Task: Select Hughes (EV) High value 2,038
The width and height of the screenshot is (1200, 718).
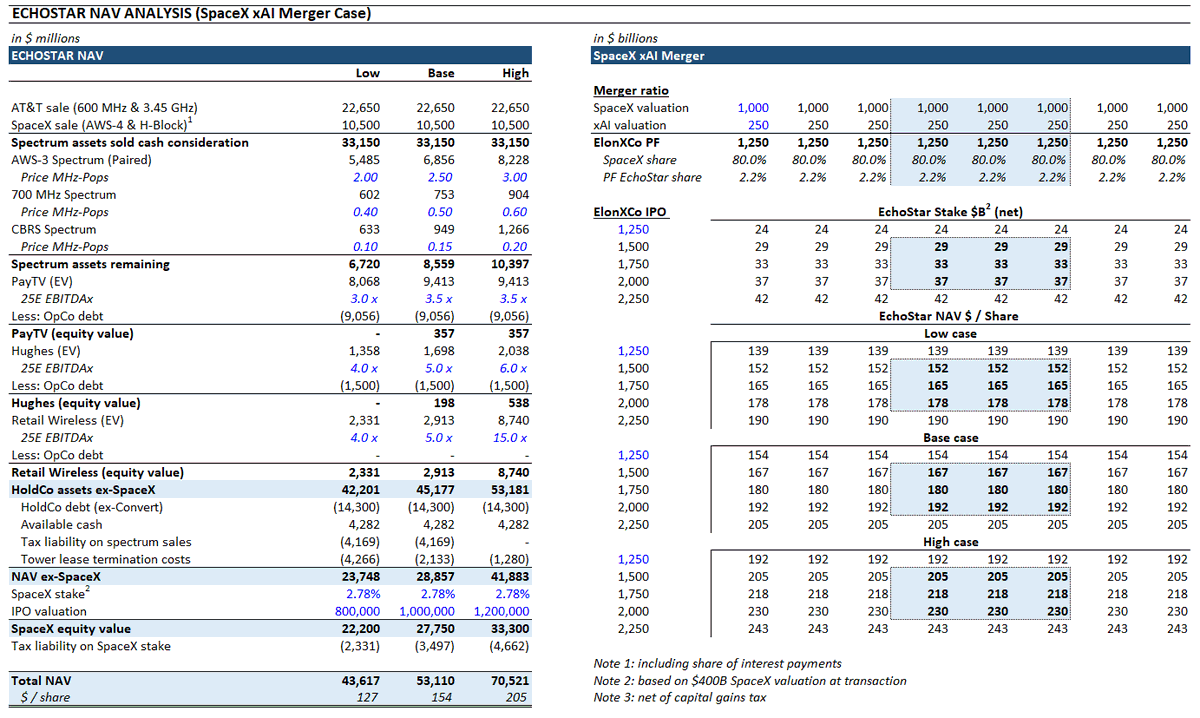Action: point(512,351)
